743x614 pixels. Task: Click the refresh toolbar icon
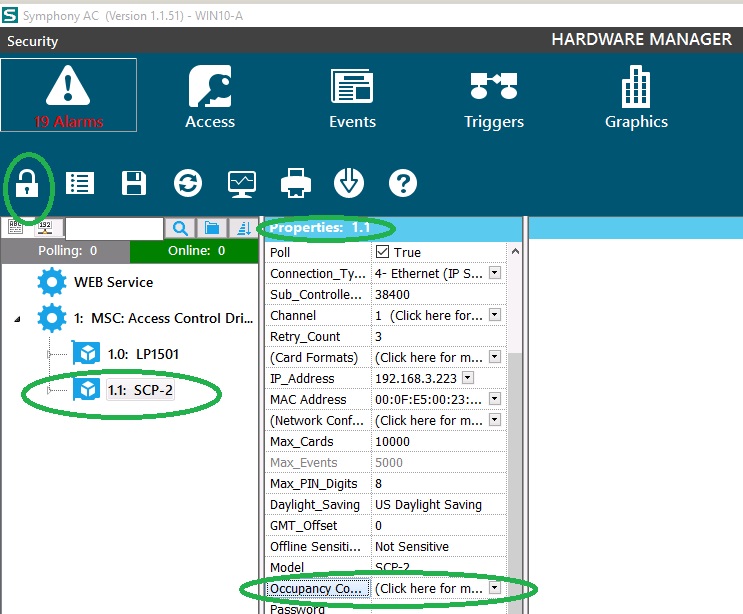tap(188, 183)
